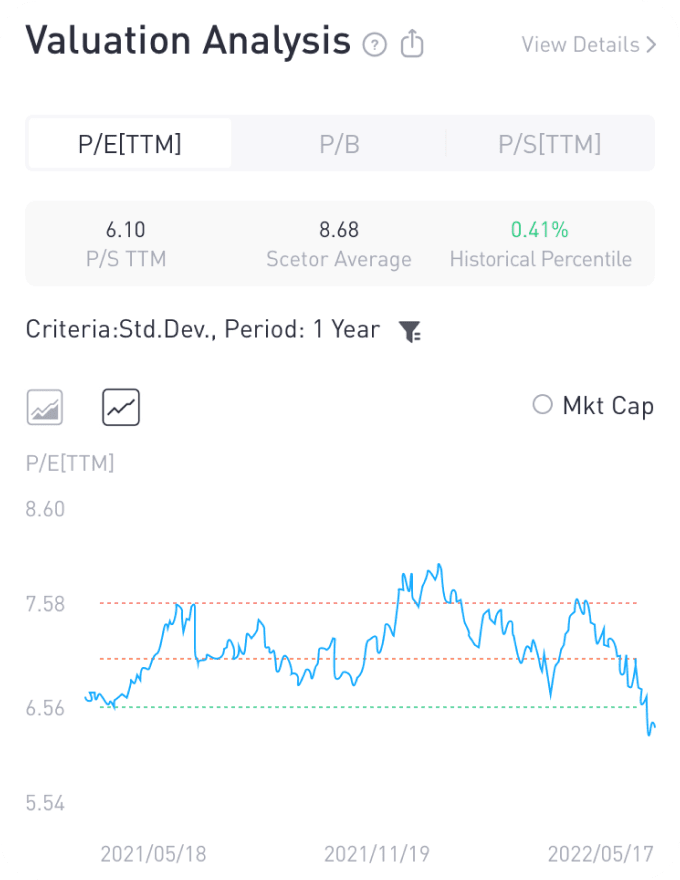Screen dimensions: 680x880
Task: Click the 2021/11/19 date on the axis
Action: (x=377, y=854)
